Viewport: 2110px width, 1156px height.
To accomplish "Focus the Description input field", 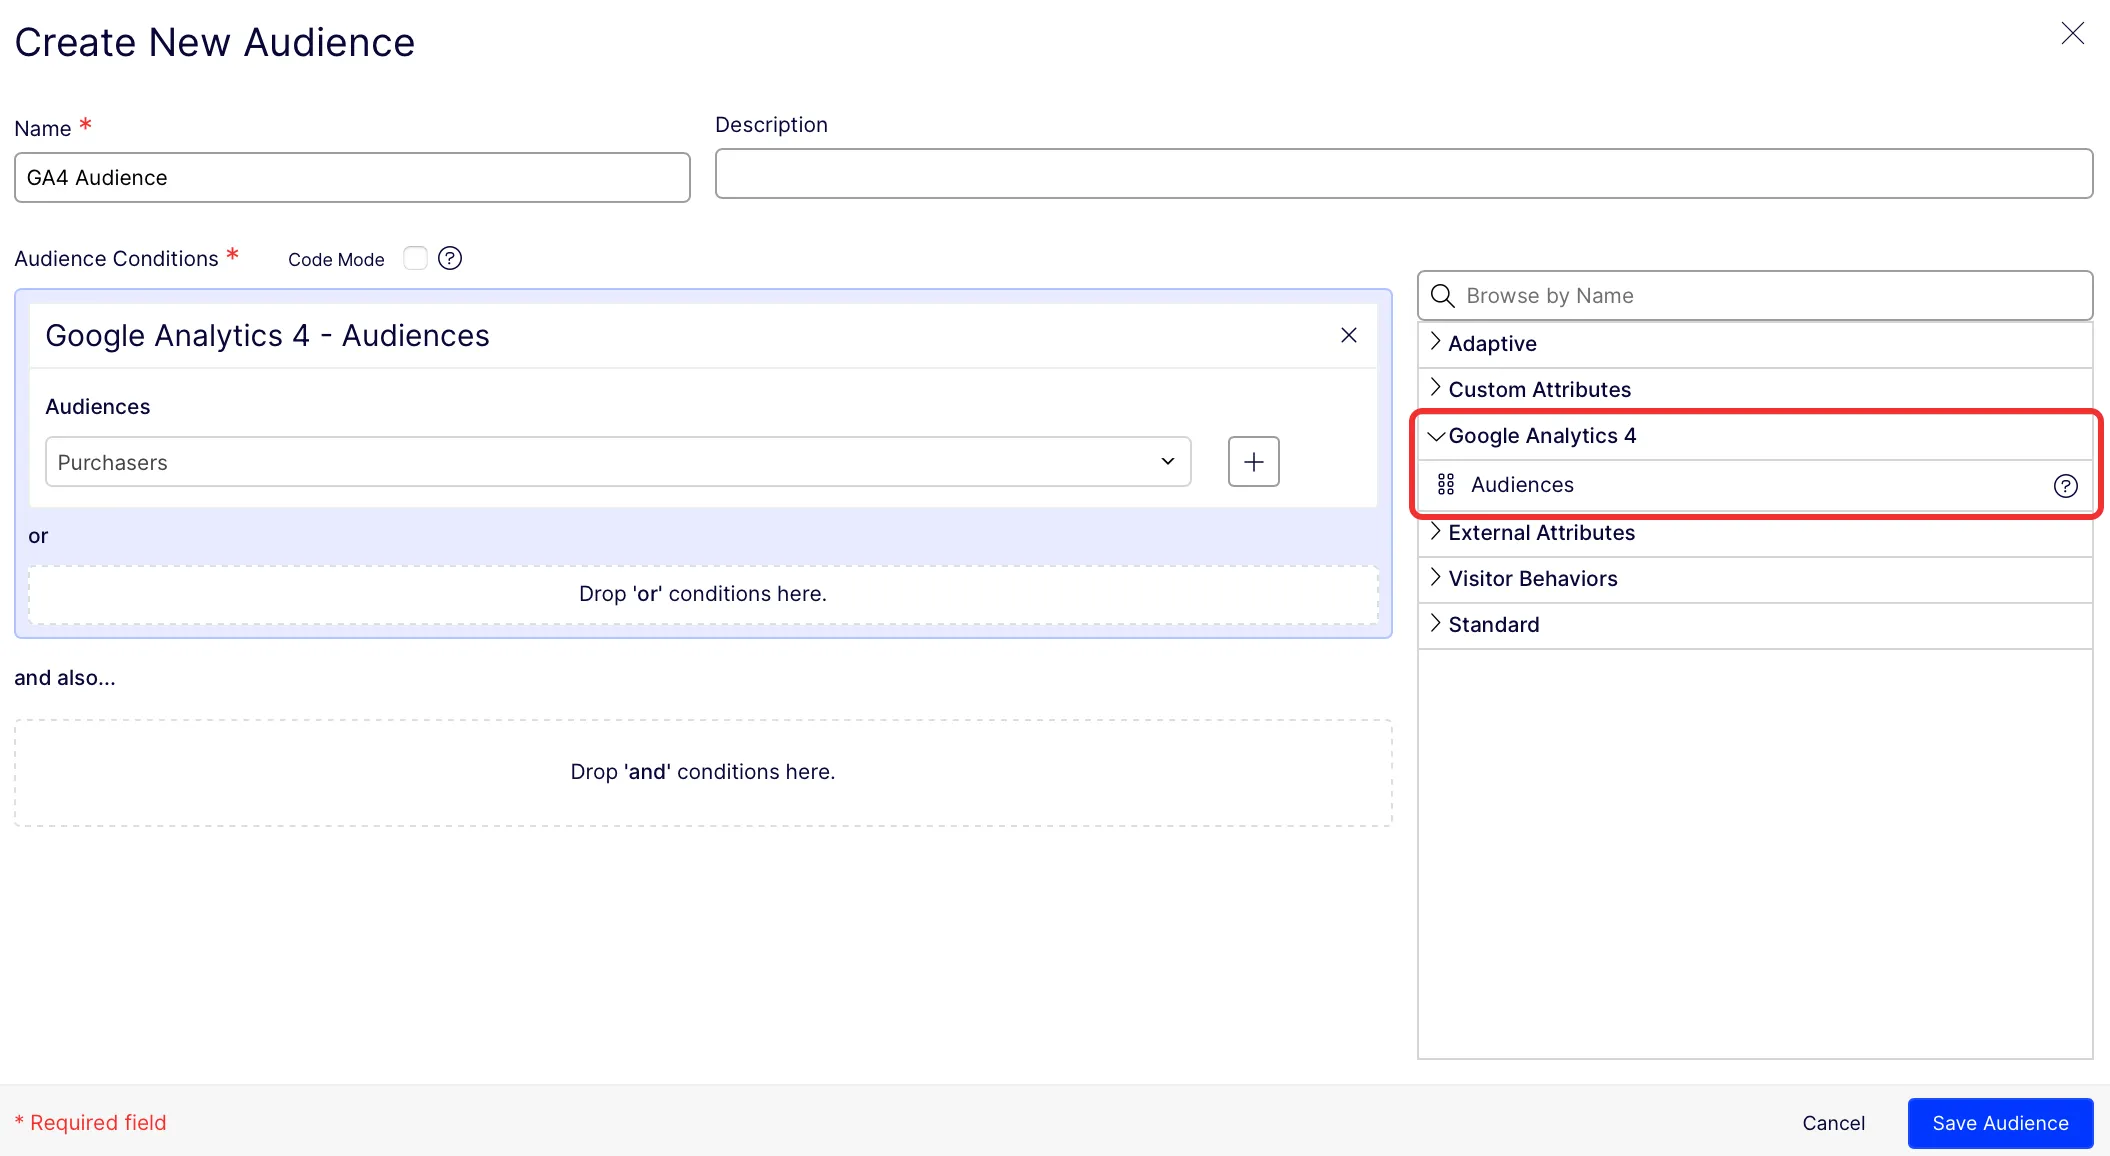I will click(1404, 174).
